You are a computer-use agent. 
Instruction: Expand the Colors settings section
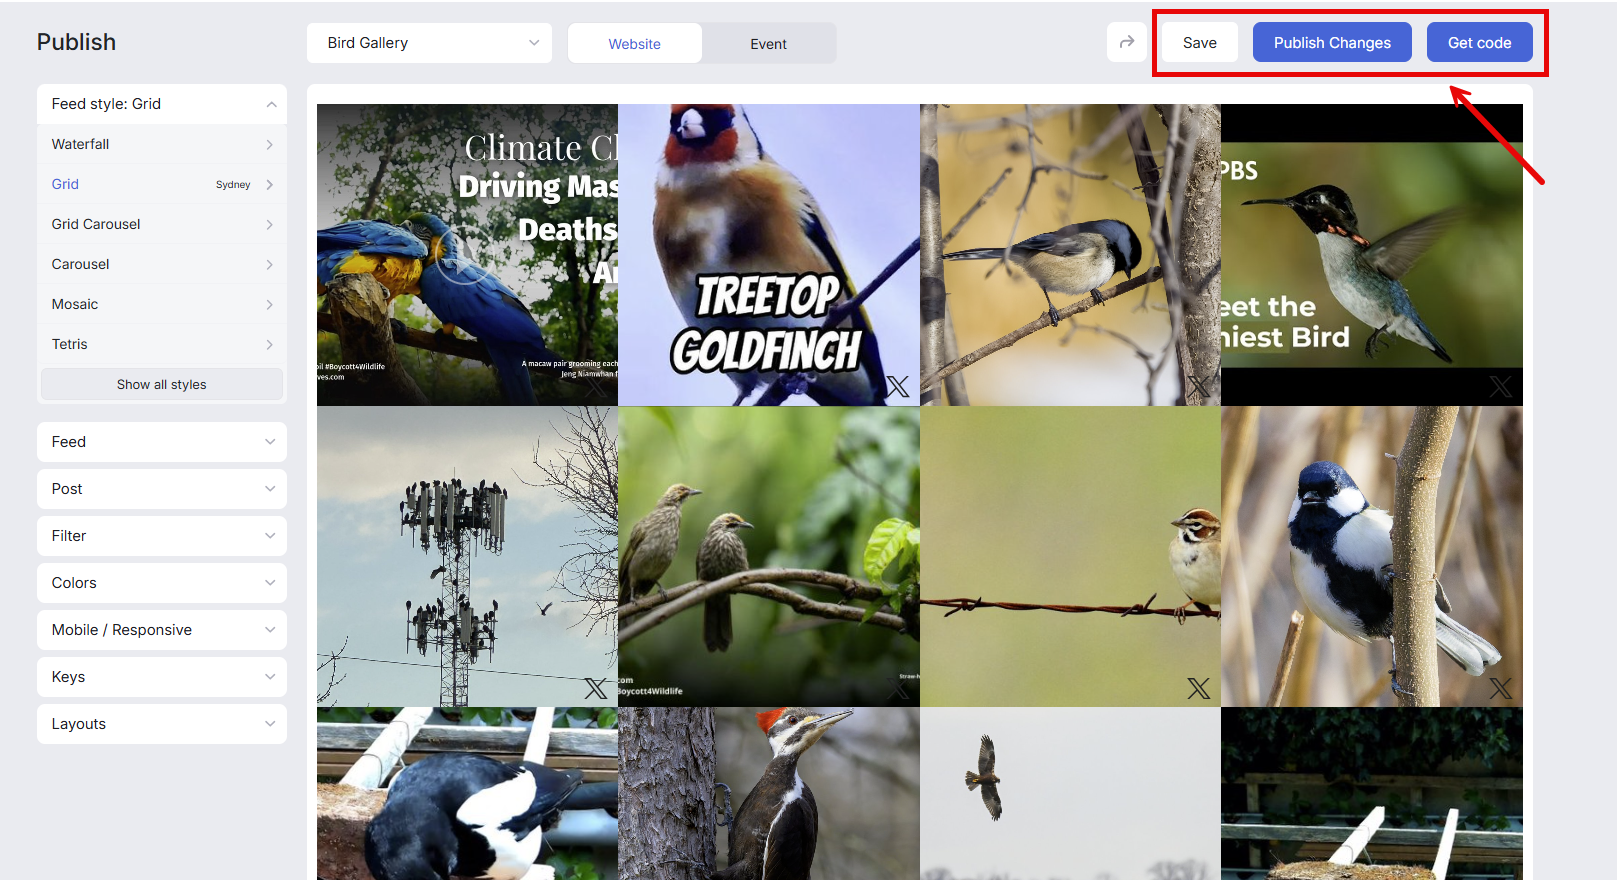(162, 583)
